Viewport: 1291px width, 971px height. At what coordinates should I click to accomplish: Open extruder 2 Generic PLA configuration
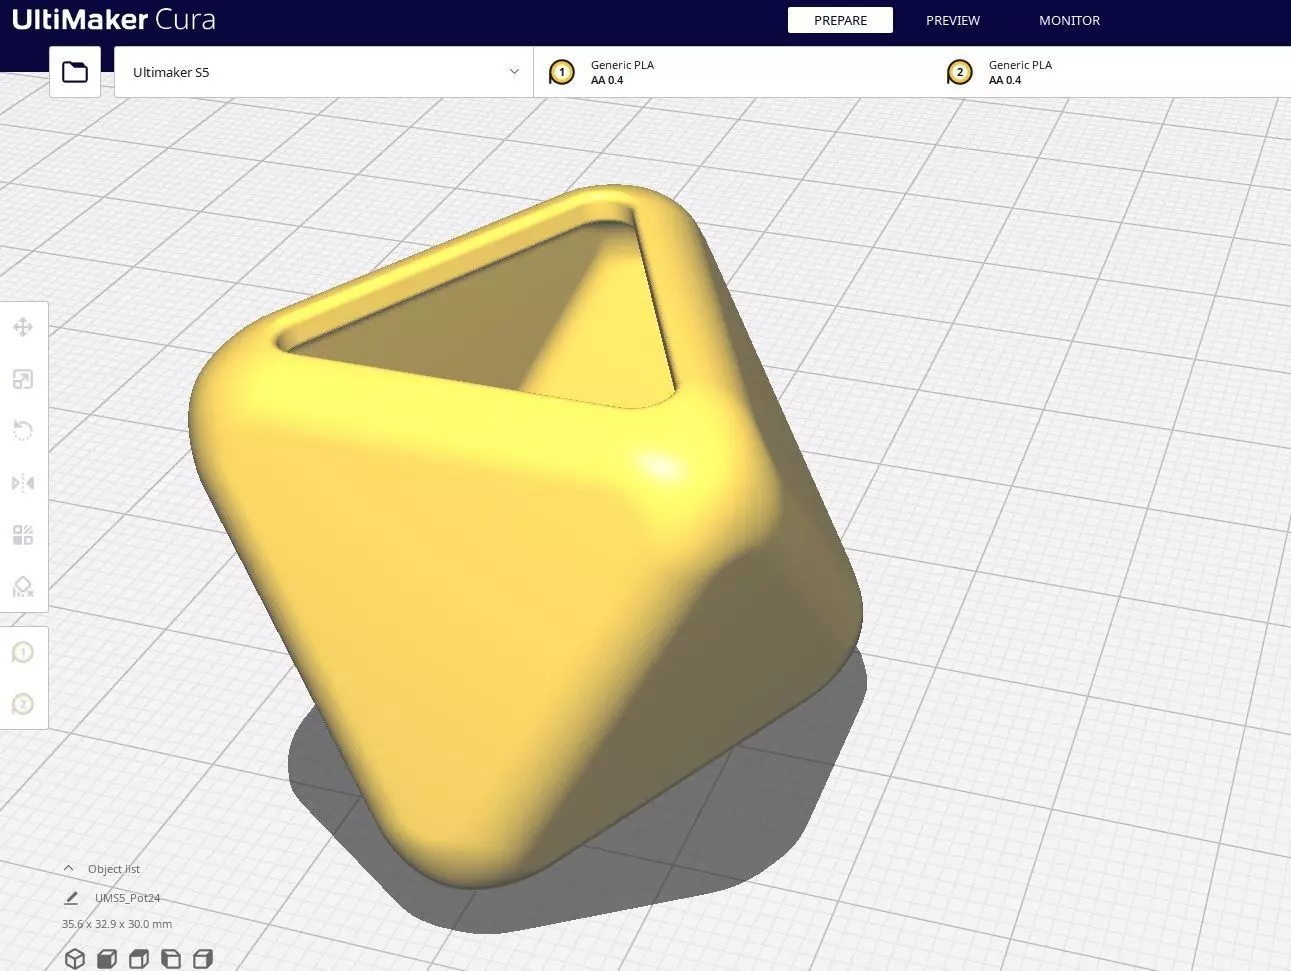[x=1110, y=72]
